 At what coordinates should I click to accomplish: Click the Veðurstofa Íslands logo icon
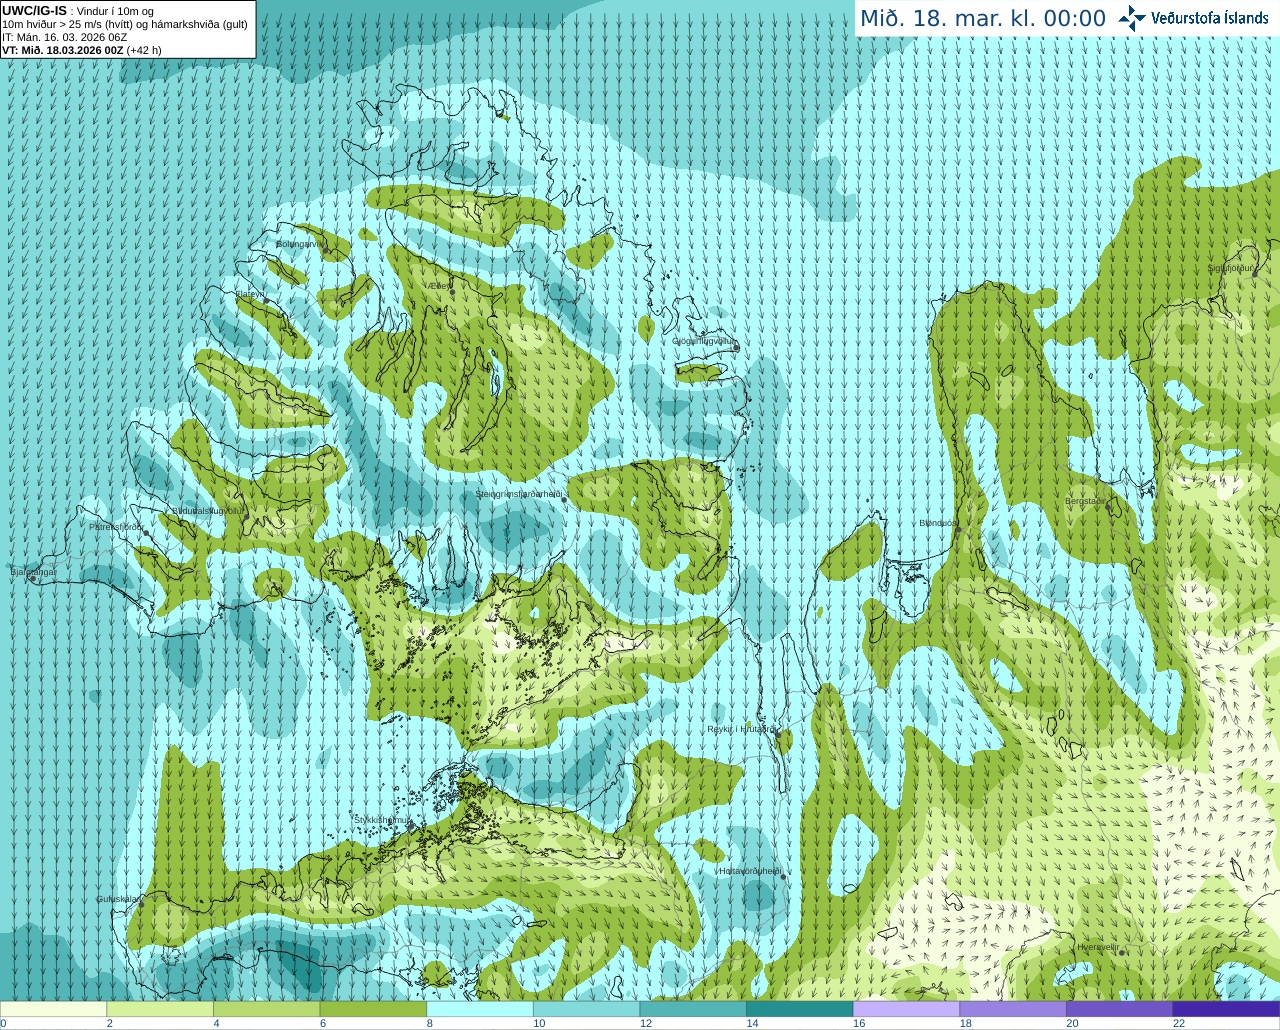point(1132,18)
